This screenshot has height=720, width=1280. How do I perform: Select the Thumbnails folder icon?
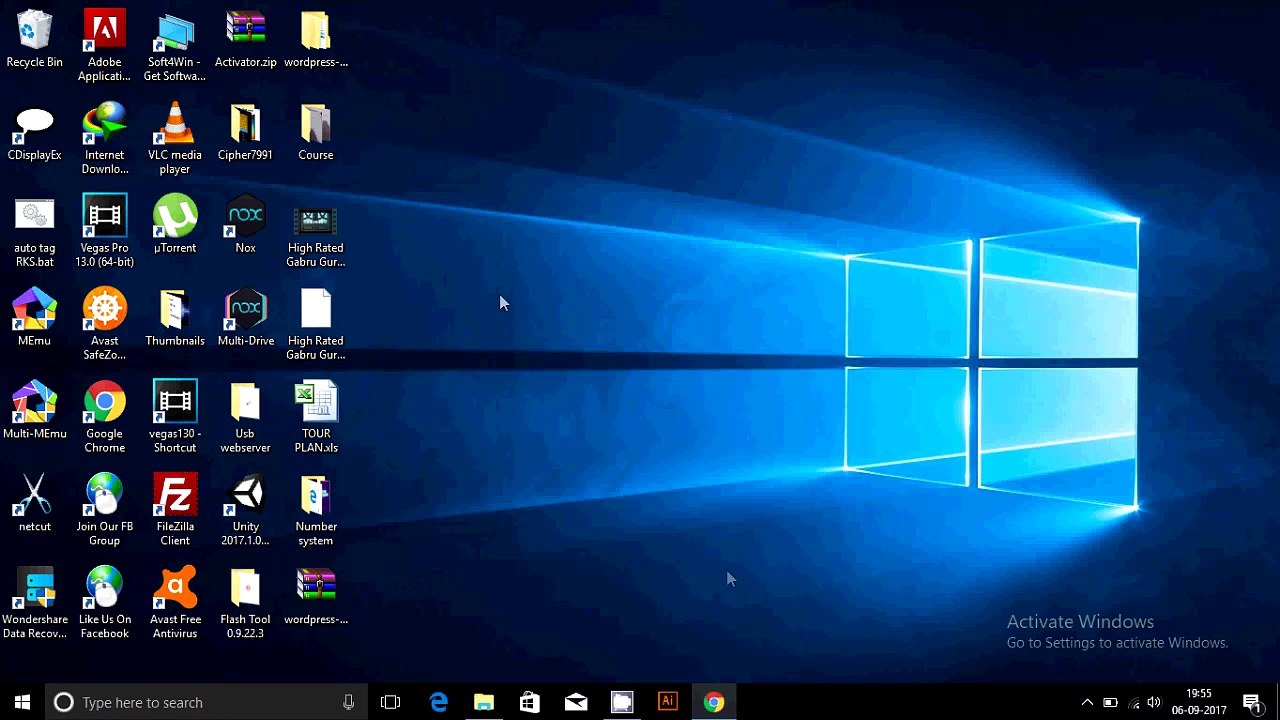(x=175, y=319)
